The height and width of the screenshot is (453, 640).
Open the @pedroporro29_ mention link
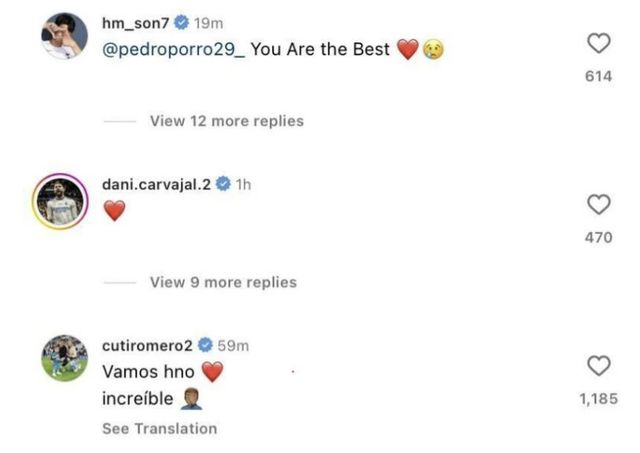(x=172, y=49)
